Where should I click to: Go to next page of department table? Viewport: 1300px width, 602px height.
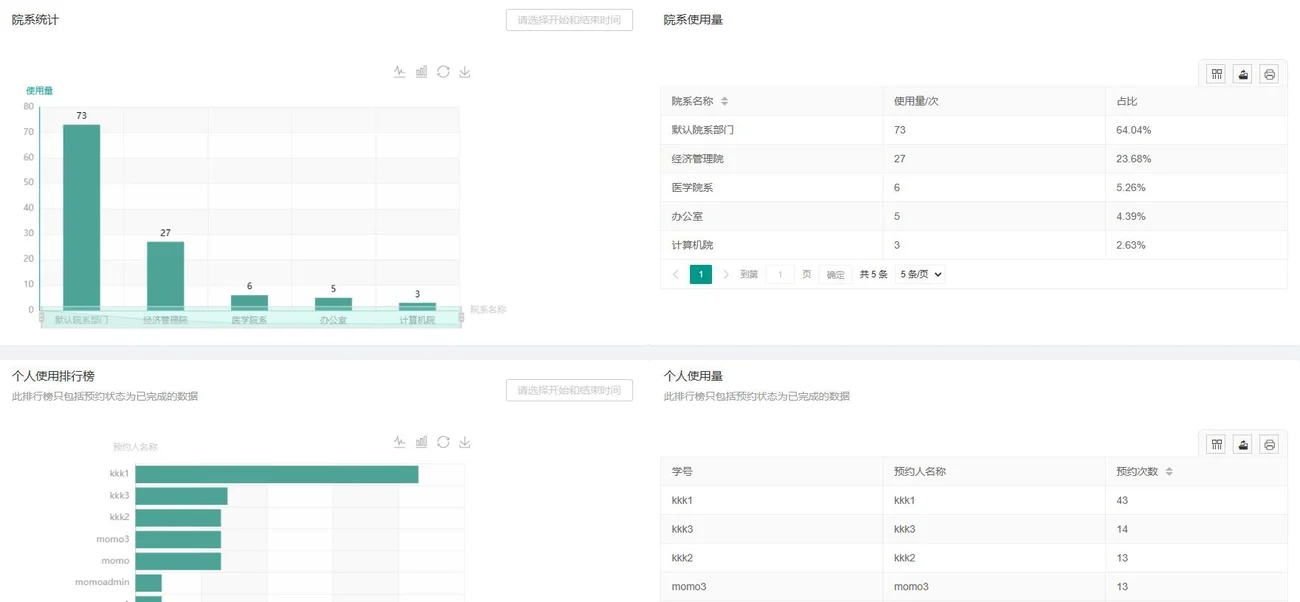tap(726, 274)
